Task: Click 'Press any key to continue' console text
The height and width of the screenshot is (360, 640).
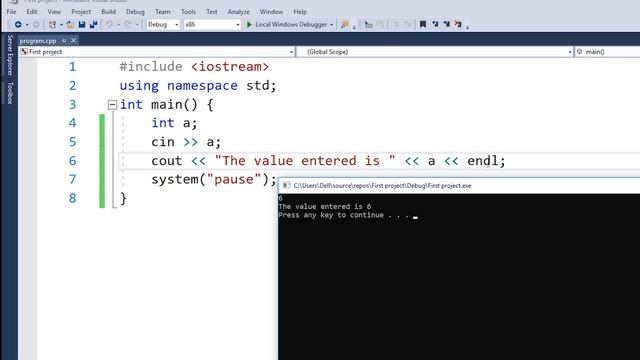Action: (331, 215)
